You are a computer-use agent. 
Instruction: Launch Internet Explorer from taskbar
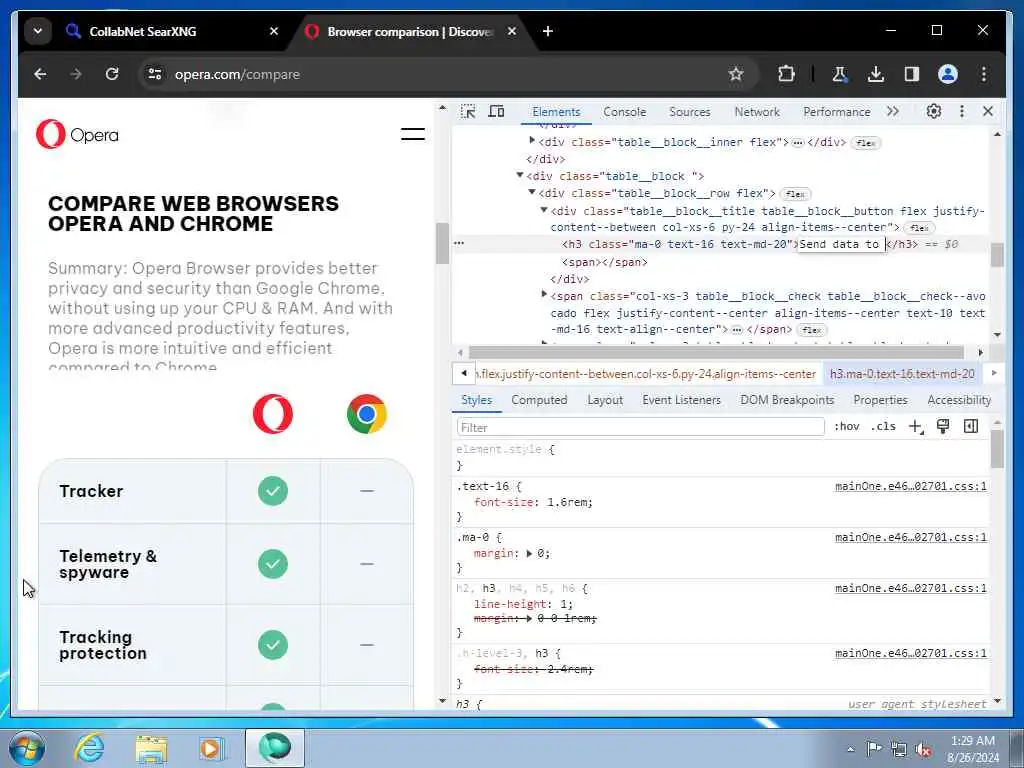(89, 747)
